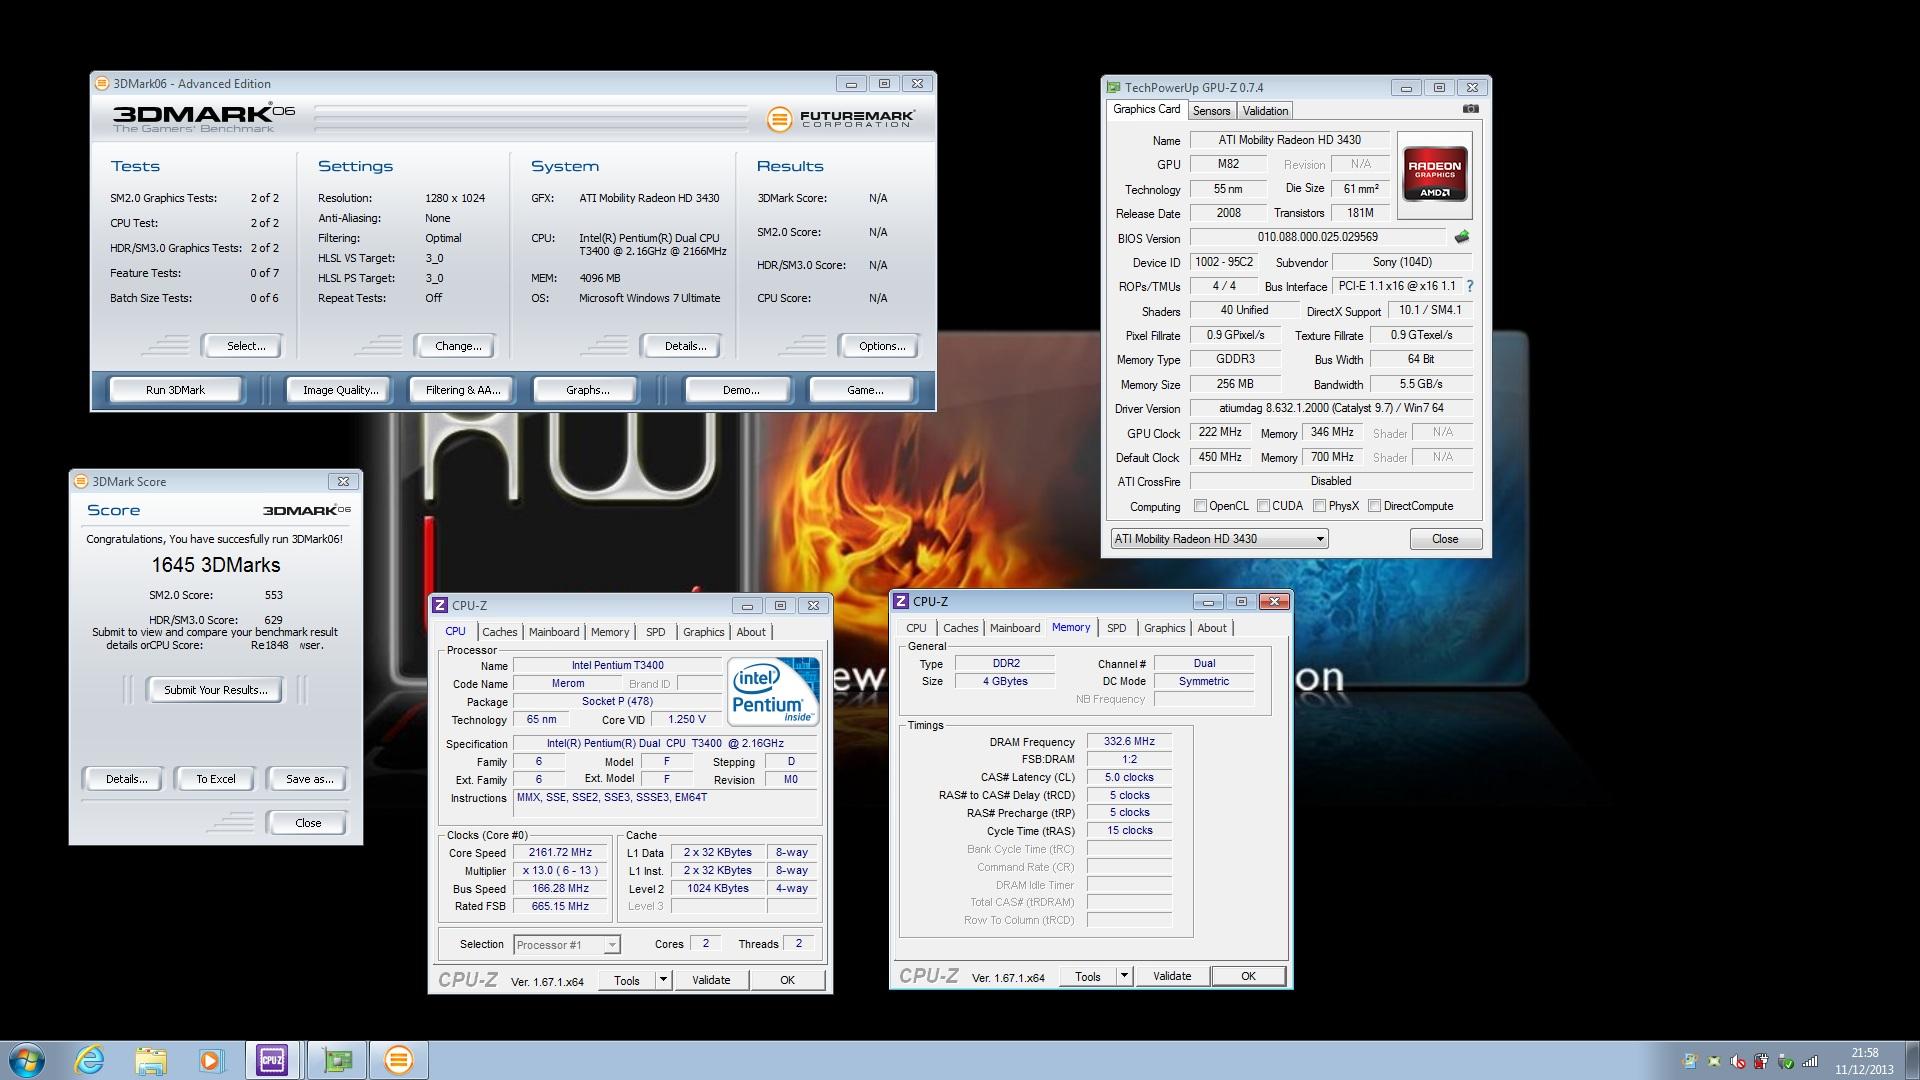Click Save as button in score window
The height and width of the screenshot is (1080, 1920).
(309, 779)
